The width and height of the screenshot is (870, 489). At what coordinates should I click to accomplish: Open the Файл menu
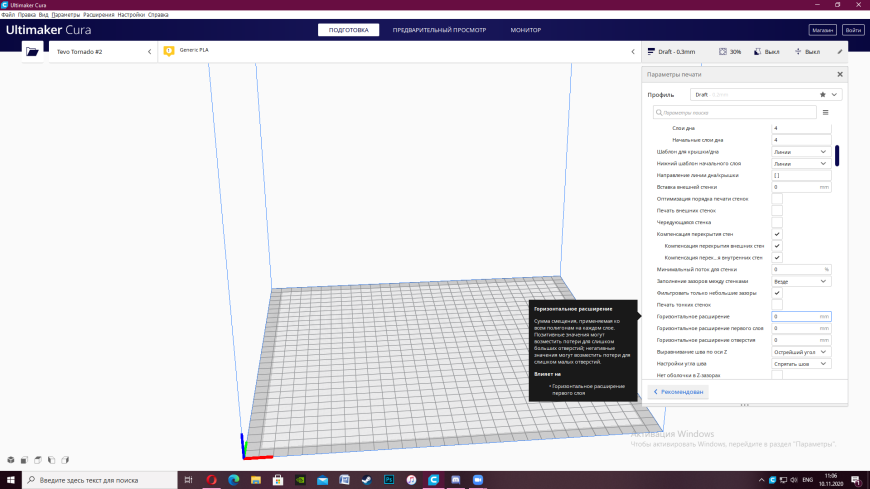pos(8,14)
